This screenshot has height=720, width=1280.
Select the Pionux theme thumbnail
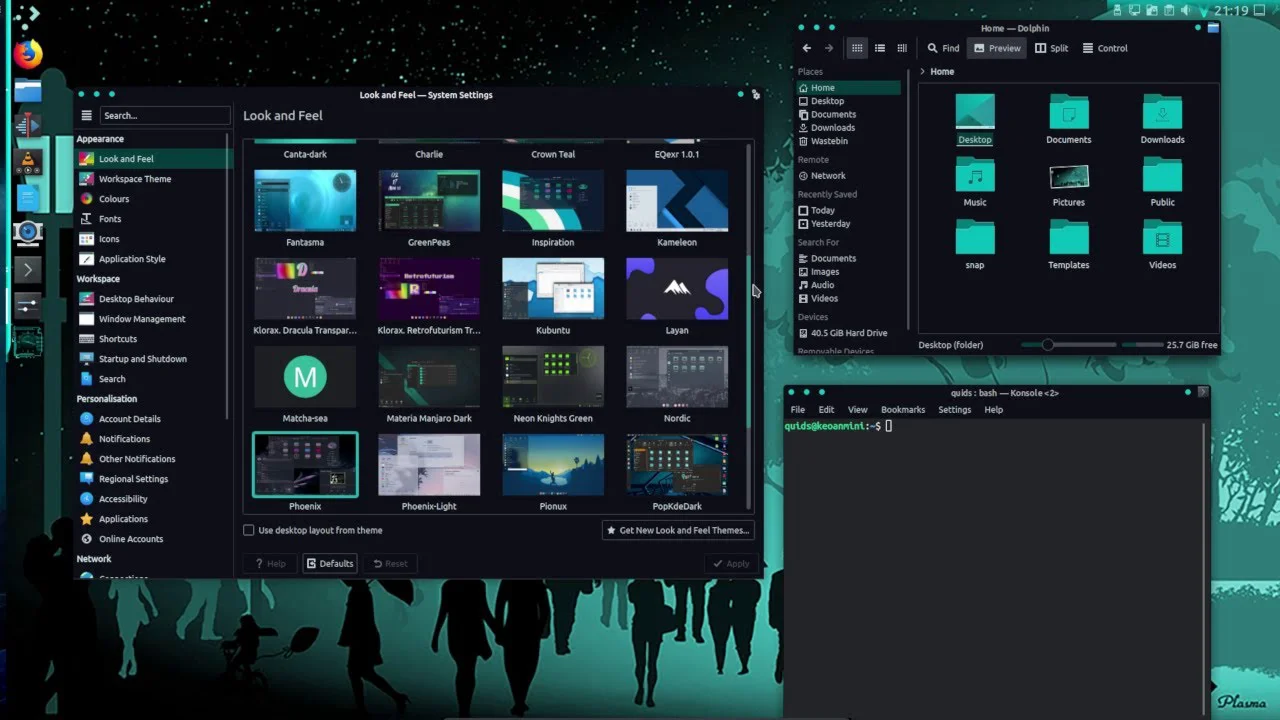point(553,465)
